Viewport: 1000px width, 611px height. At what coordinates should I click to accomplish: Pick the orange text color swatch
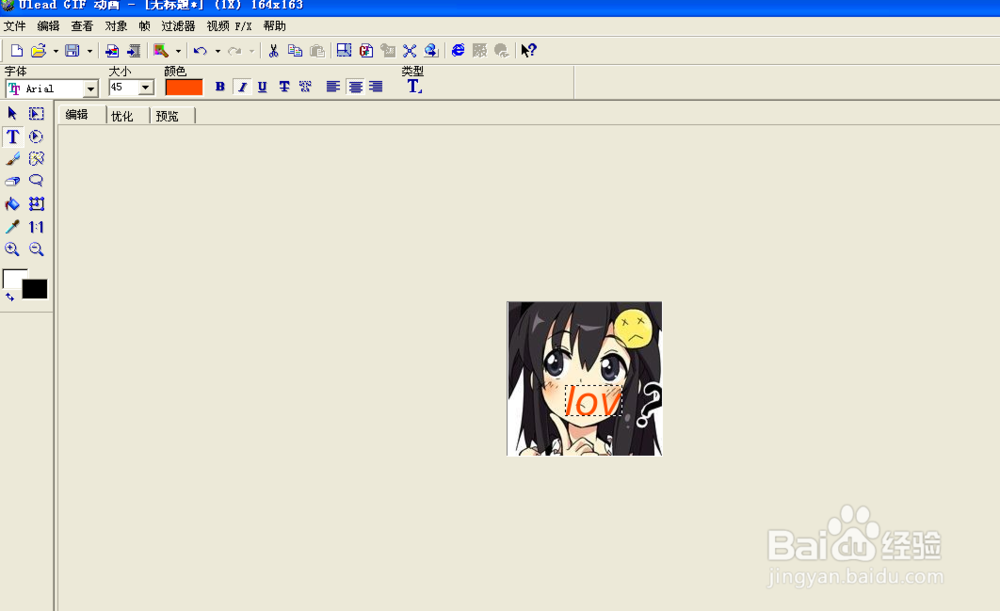click(184, 87)
